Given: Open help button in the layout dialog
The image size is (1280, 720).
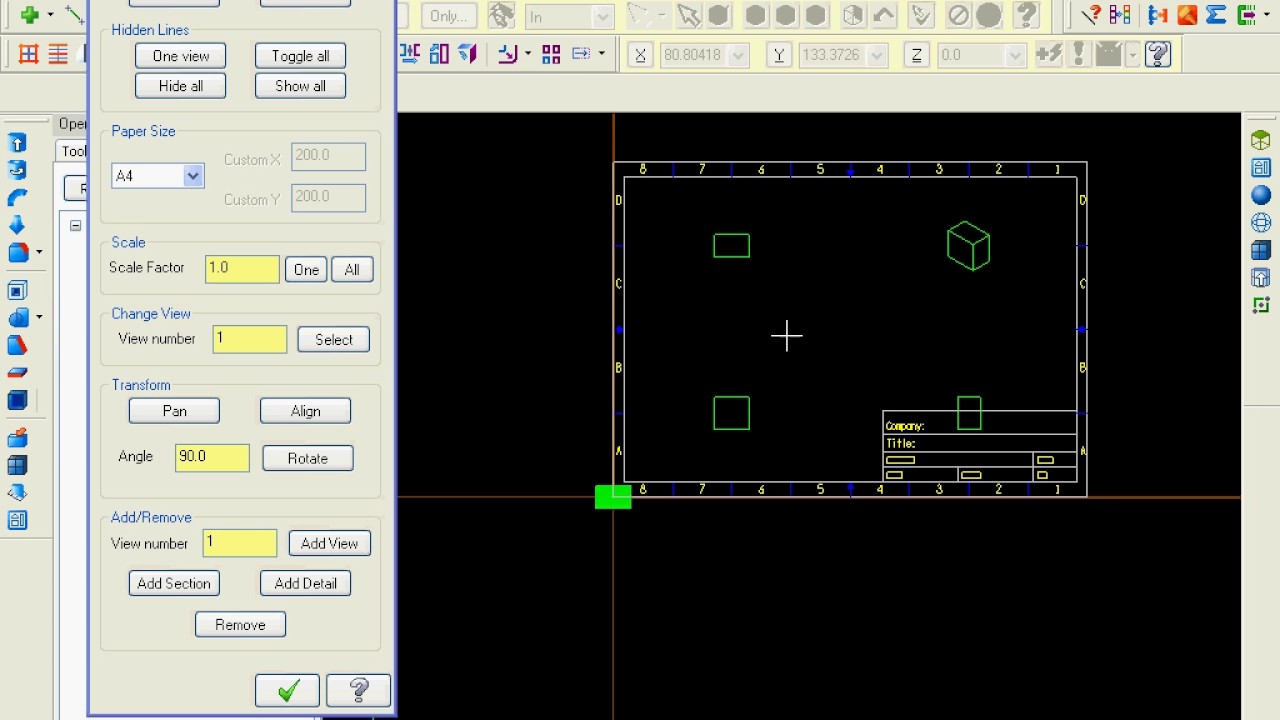Looking at the screenshot, I should (x=358, y=691).
